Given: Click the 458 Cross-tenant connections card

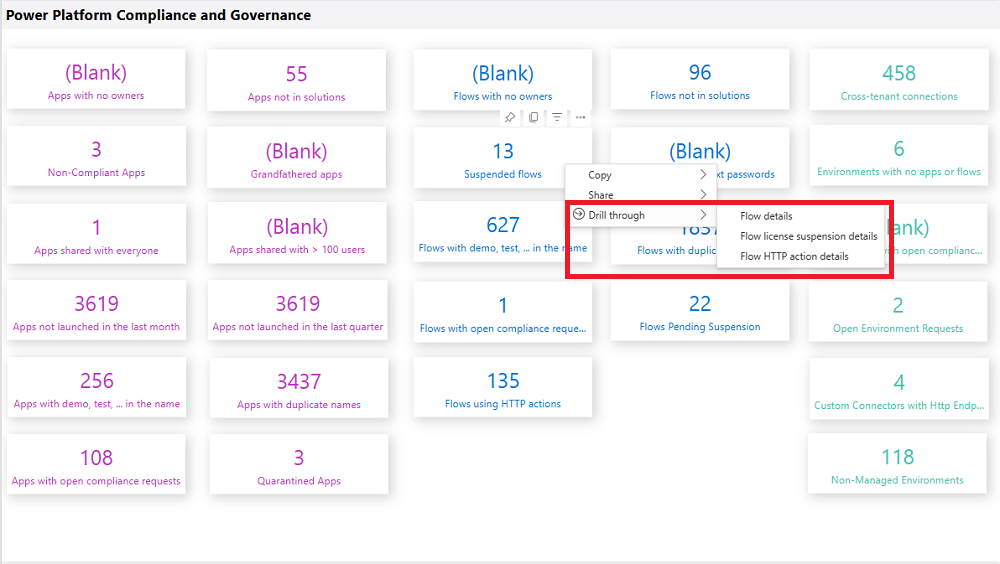Looking at the screenshot, I should tap(899, 80).
